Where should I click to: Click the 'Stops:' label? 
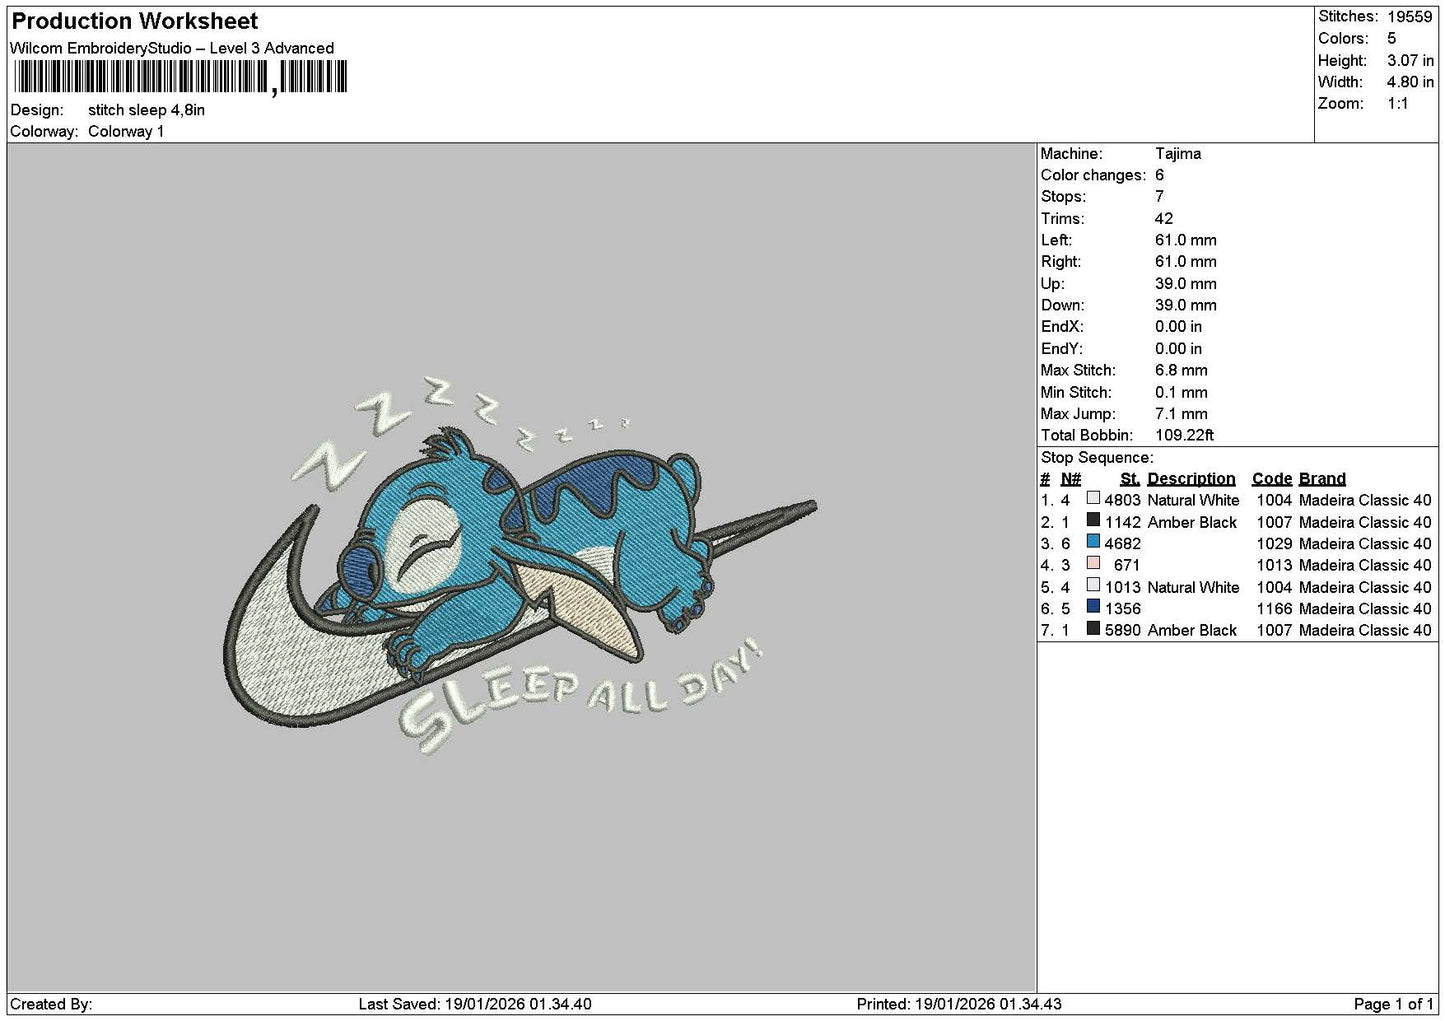(1063, 197)
